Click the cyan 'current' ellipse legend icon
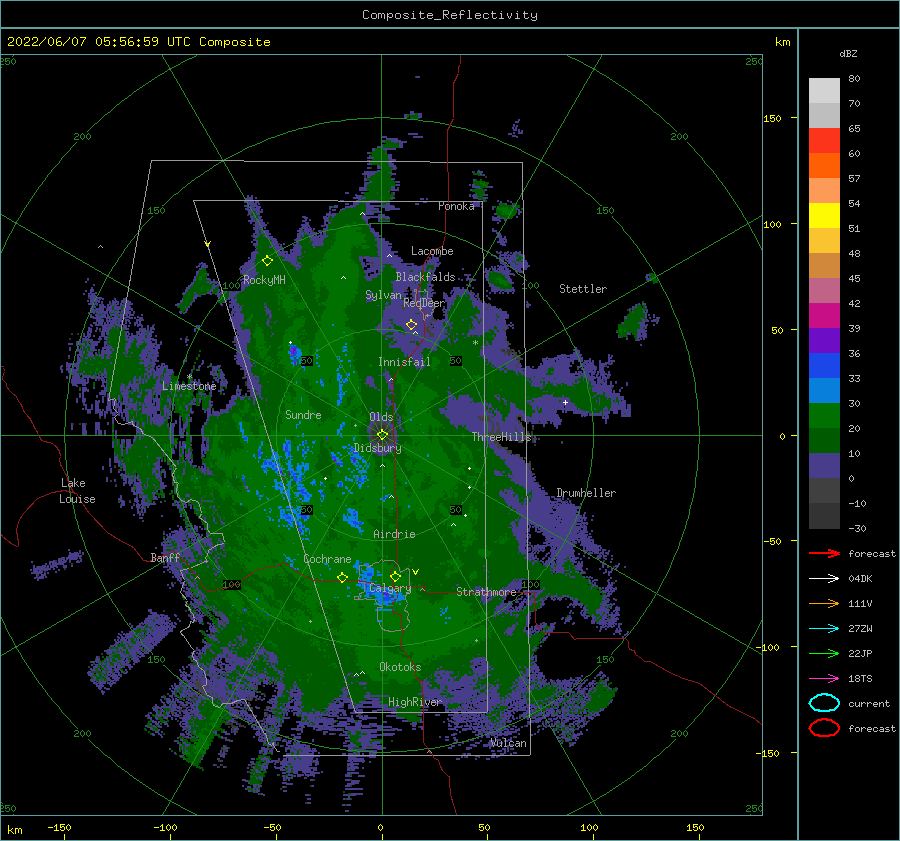Image resolution: width=900 pixels, height=841 pixels. click(824, 703)
